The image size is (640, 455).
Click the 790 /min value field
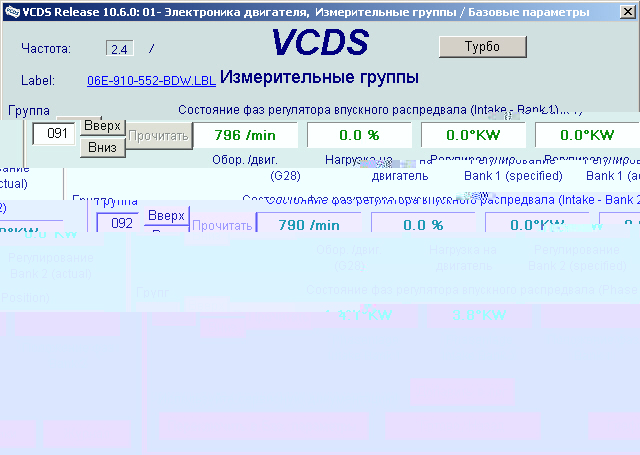pyautogui.click(x=309, y=224)
